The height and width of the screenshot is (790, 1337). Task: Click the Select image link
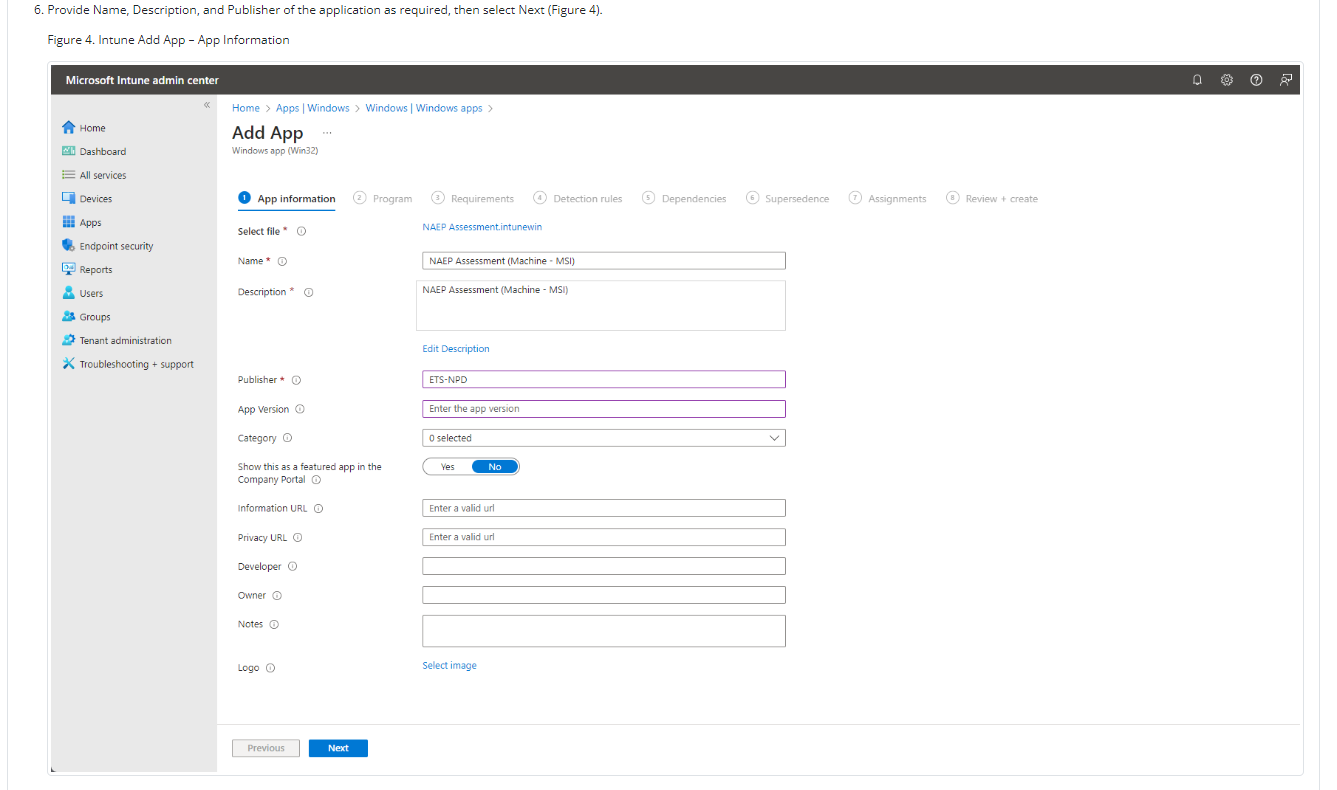click(449, 666)
